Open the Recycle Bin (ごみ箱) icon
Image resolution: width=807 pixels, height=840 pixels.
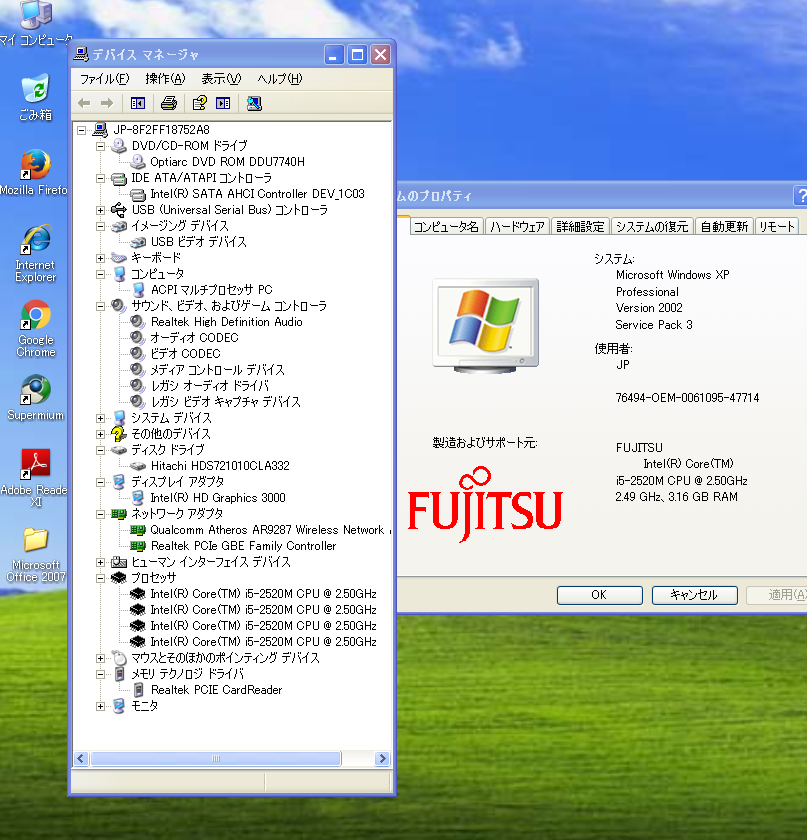[x=36, y=98]
